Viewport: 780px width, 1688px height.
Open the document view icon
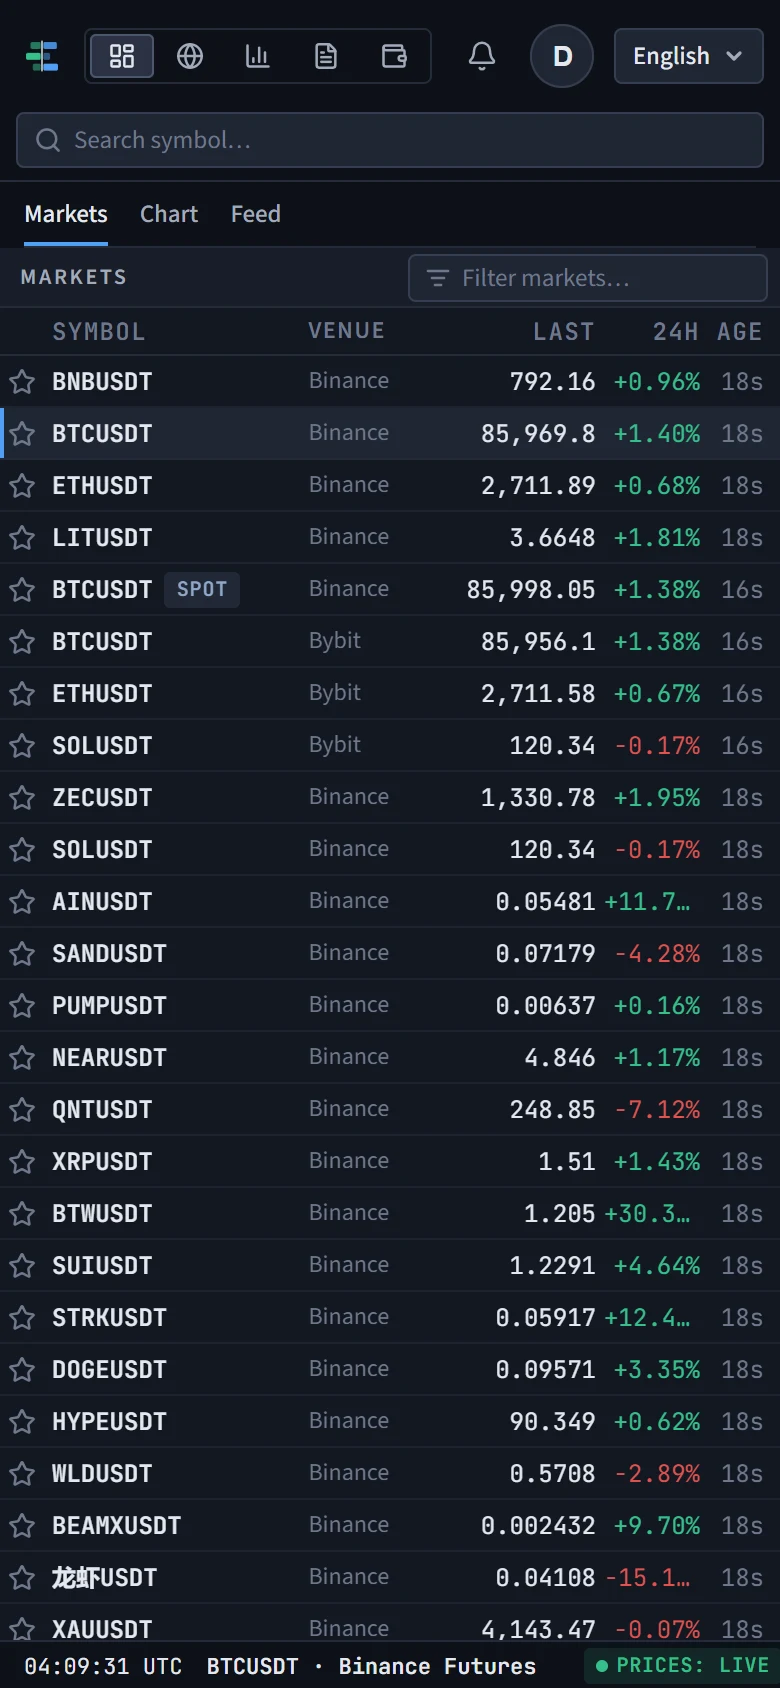tap(326, 56)
